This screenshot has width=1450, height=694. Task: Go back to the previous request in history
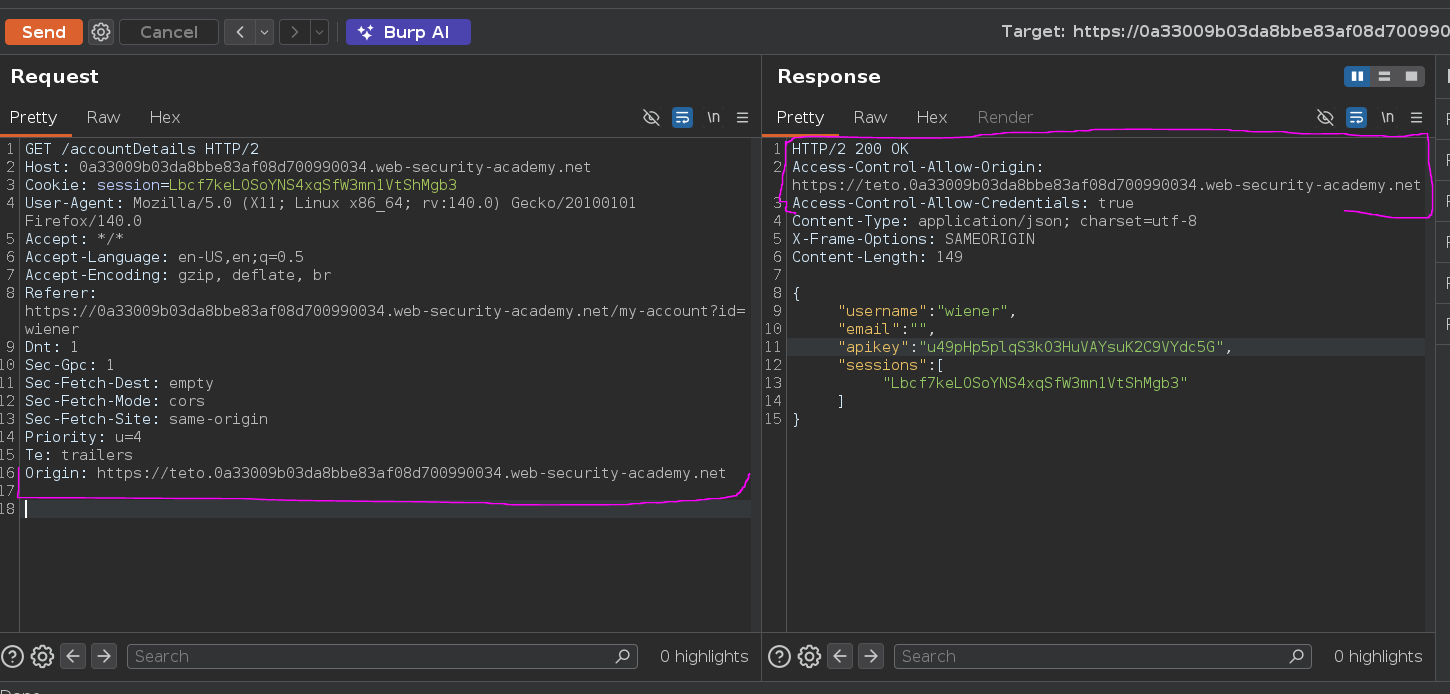240,32
